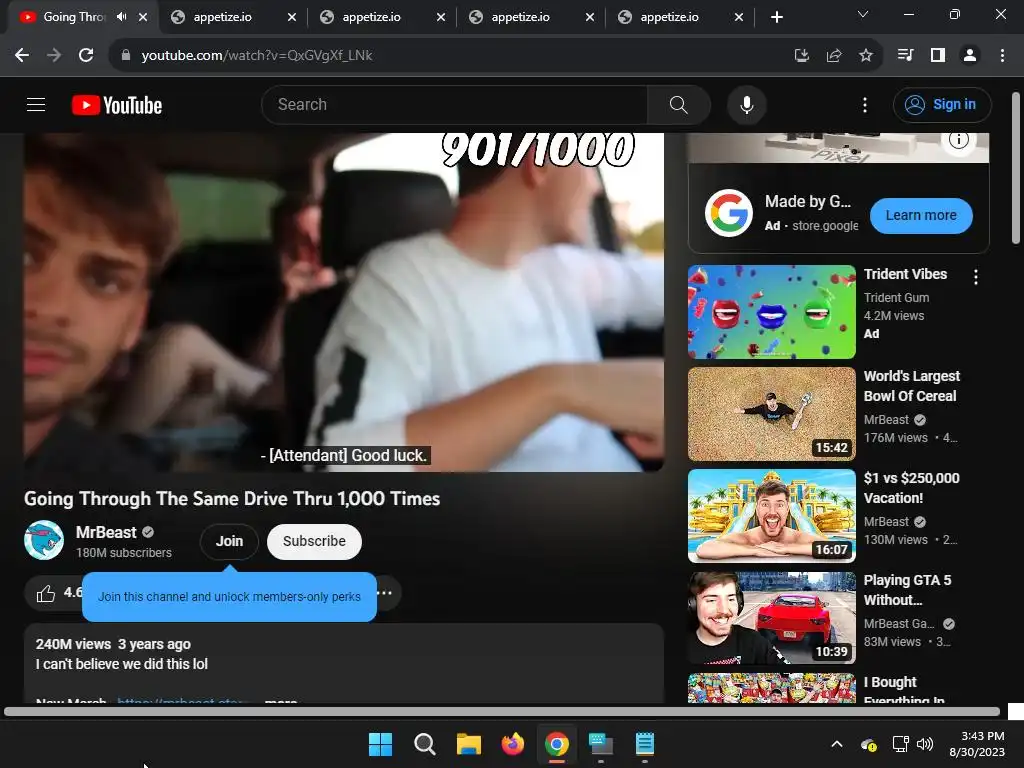Viewport: 1024px width, 768px height.
Task: Select the Going Through YouTube tab
Action: pos(73,17)
